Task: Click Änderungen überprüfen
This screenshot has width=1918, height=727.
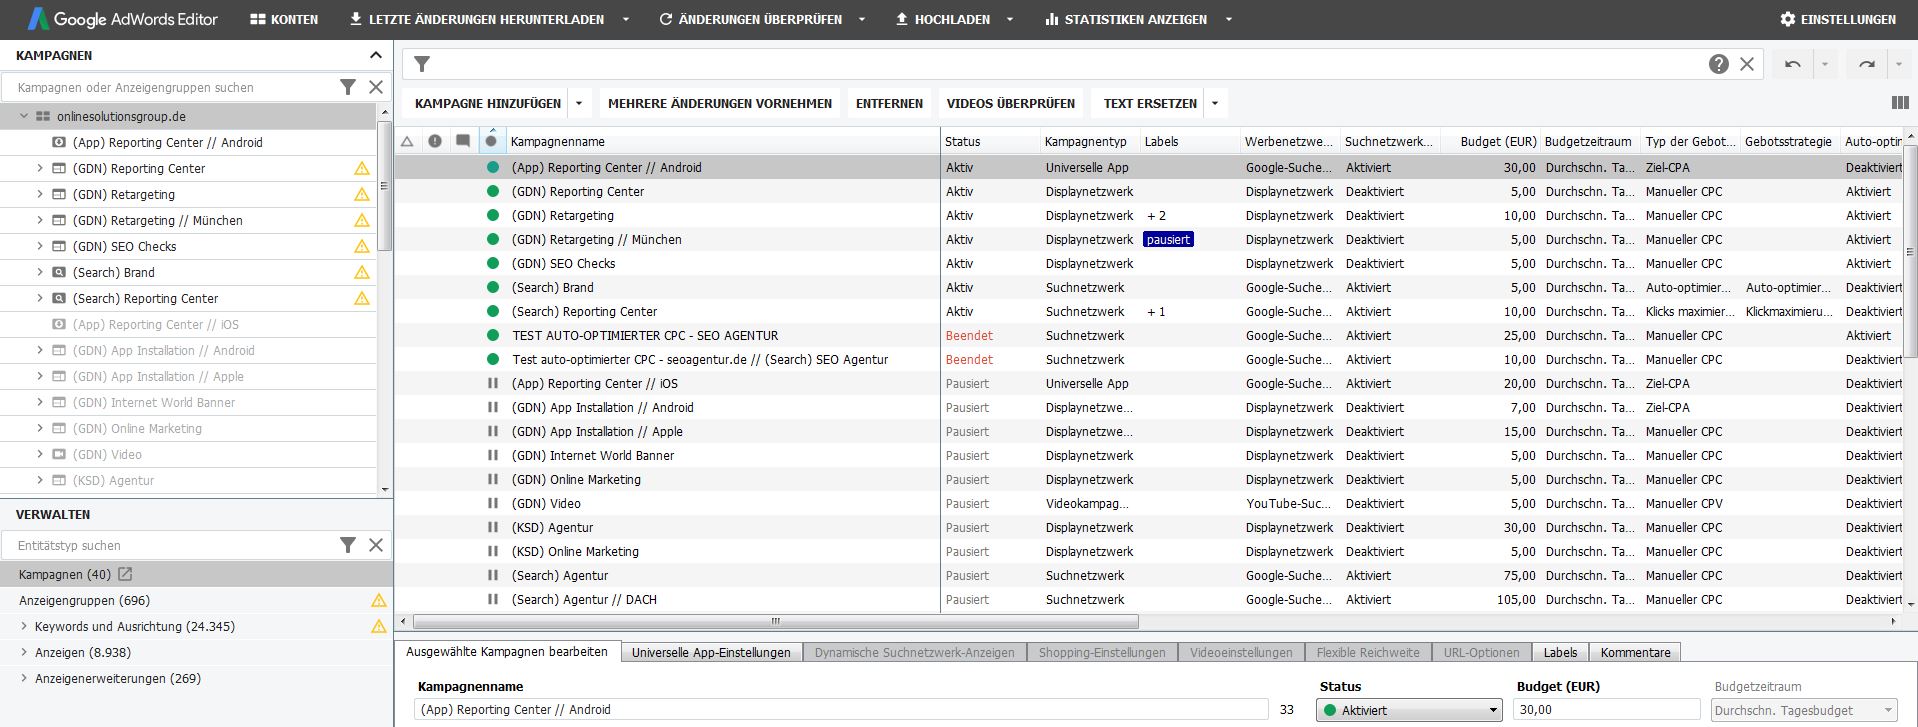Action: pos(750,19)
